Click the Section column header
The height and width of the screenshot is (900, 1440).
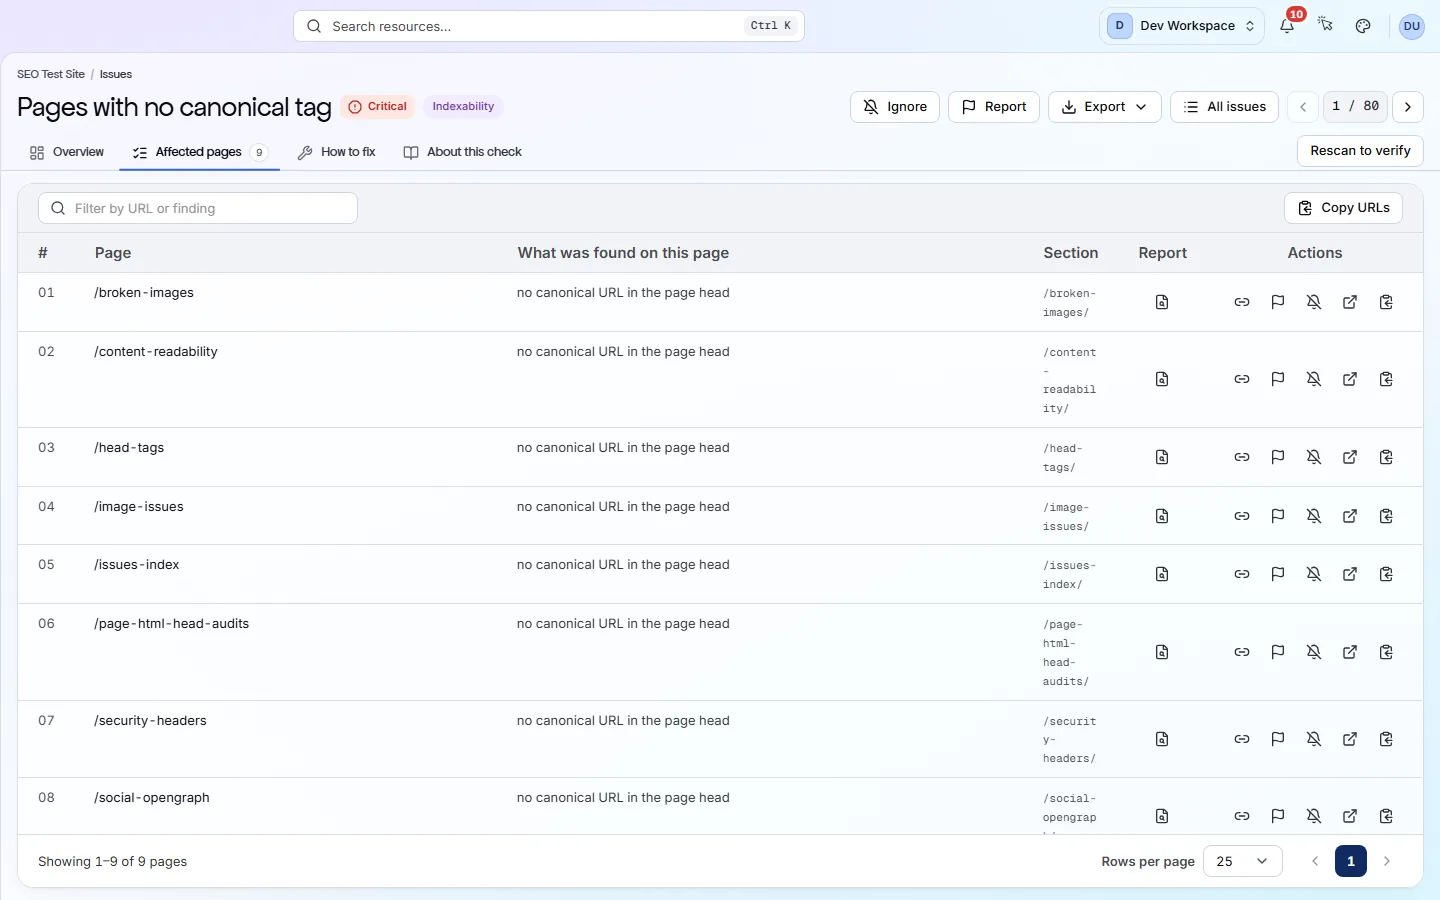[x=1071, y=253]
